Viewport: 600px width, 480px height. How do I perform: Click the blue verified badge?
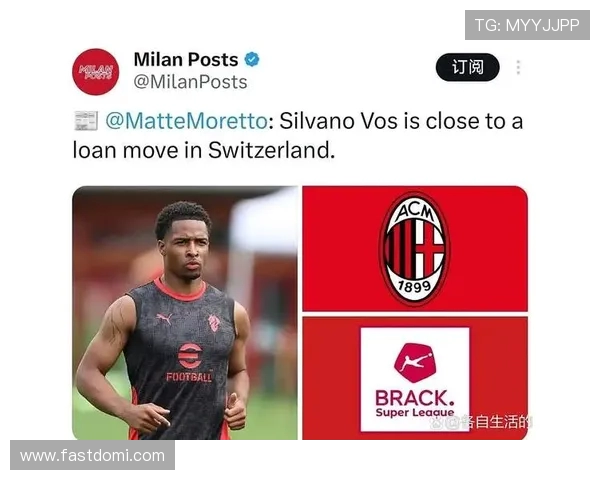(x=252, y=59)
